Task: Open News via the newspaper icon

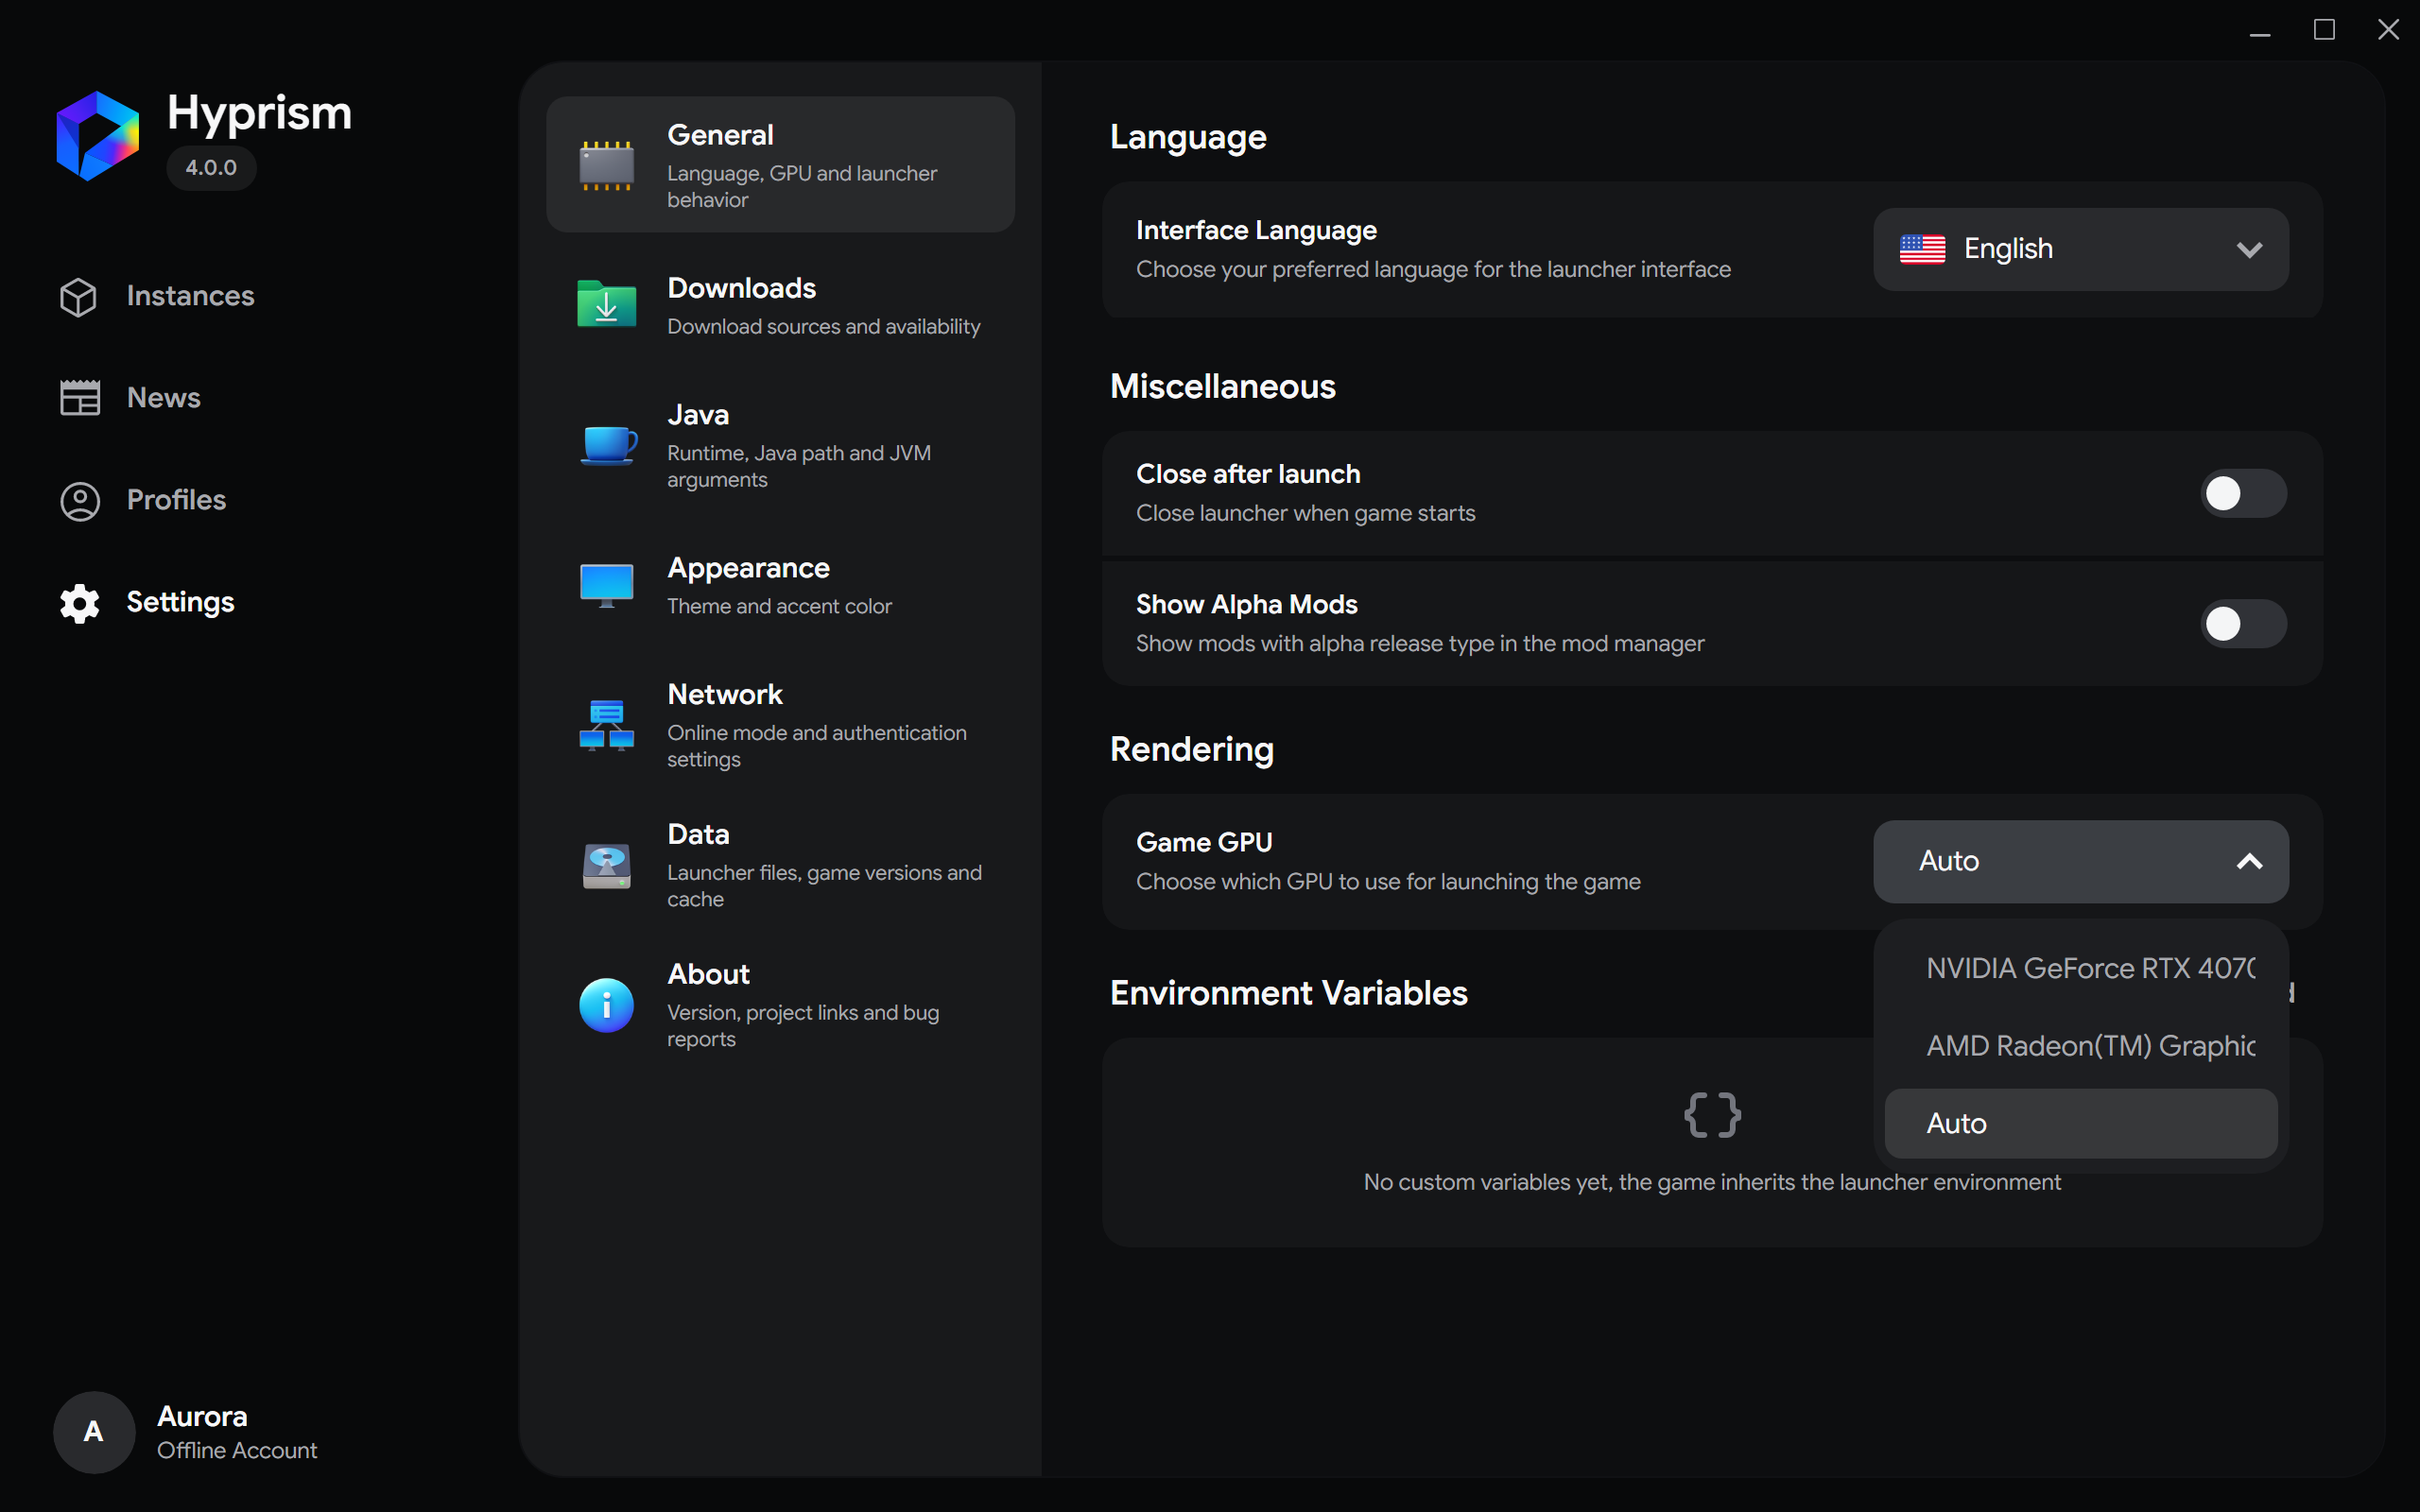Action: (79, 398)
